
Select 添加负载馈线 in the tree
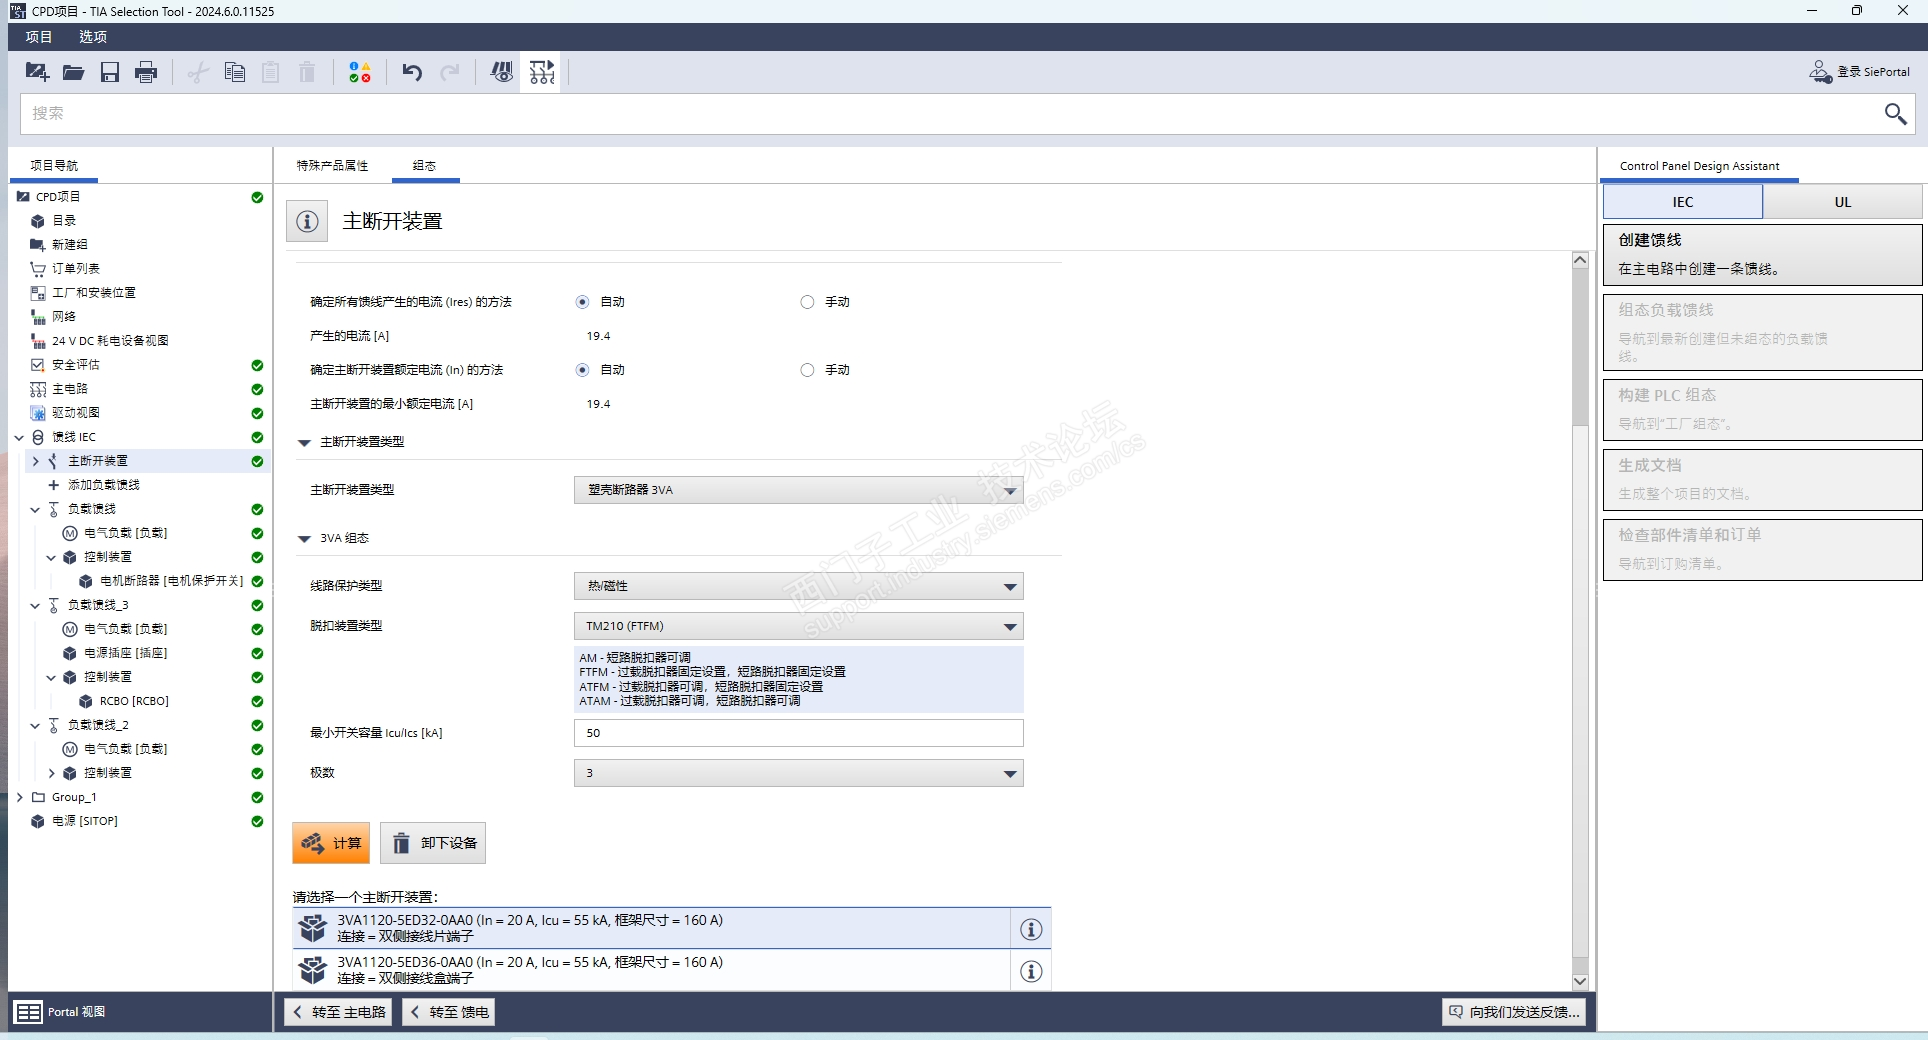click(x=104, y=485)
